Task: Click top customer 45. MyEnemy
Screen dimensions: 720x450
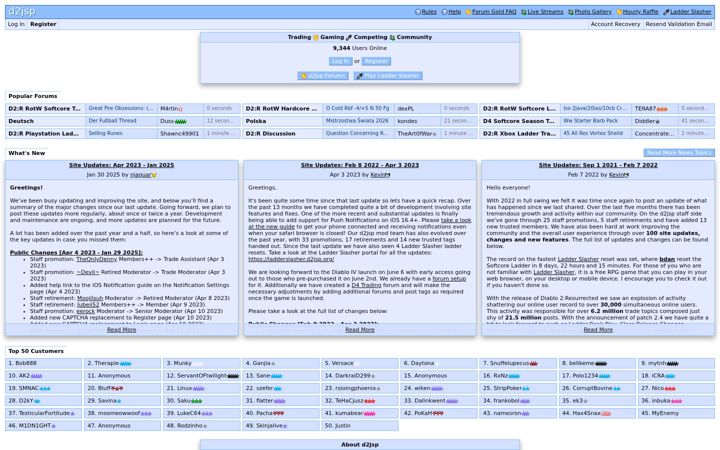Action: click(676, 413)
